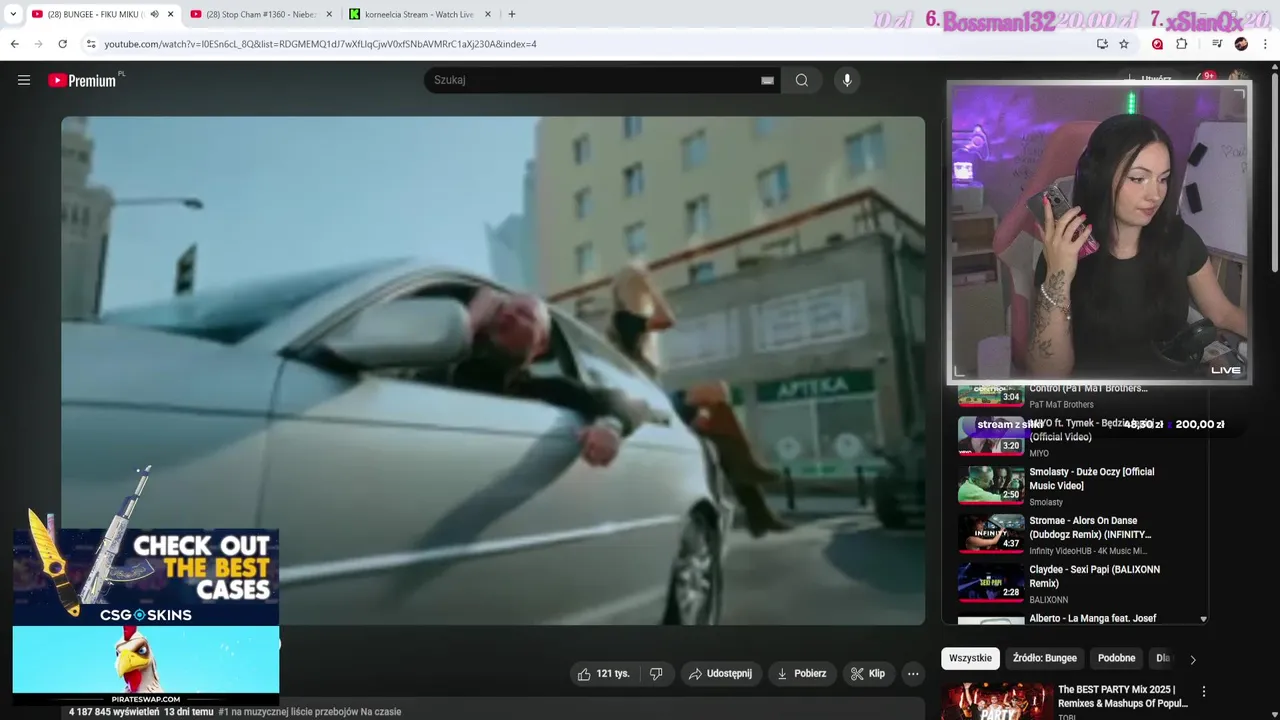Close the korneelcia Stream tab
Viewport: 1280px width, 720px height.
488,15
